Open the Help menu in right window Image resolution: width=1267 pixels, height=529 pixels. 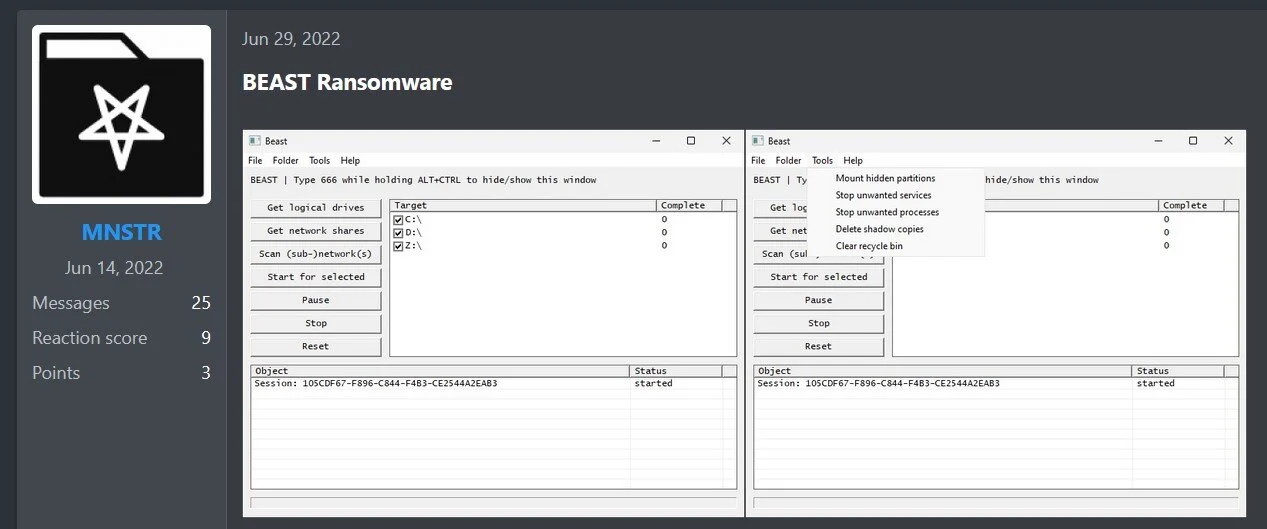point(852,160)
